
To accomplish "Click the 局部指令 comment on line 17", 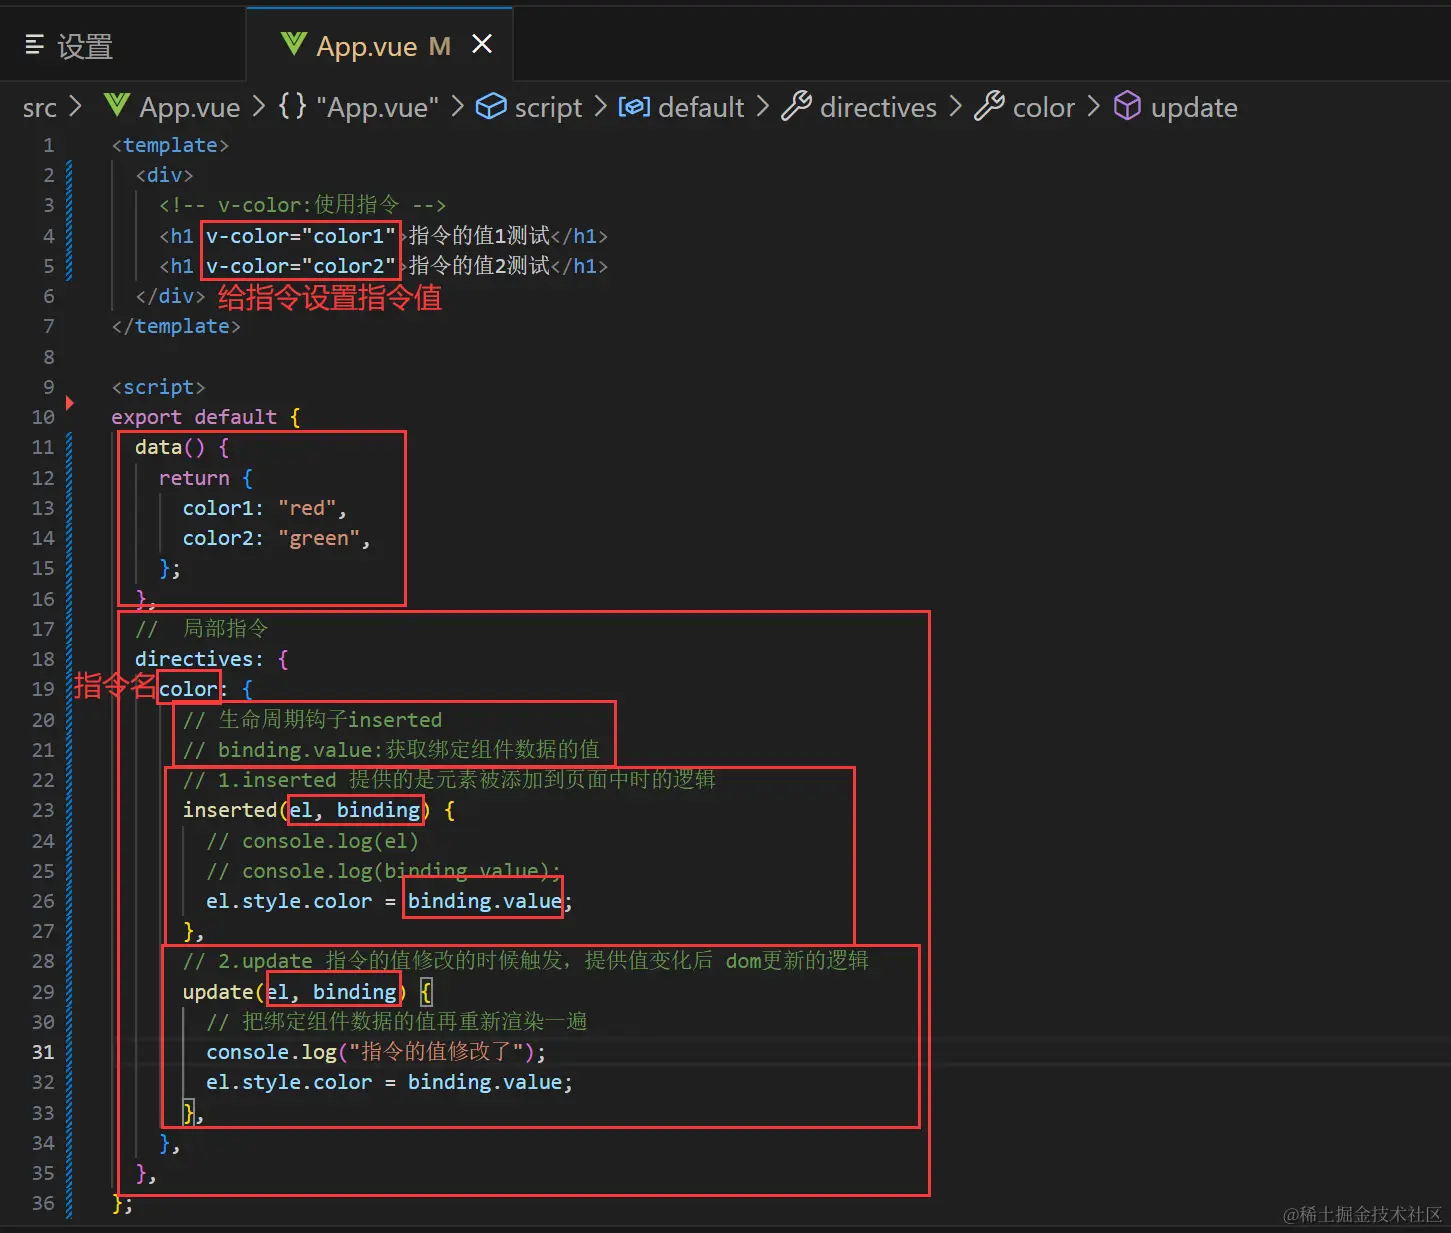I will click(202, 628).
